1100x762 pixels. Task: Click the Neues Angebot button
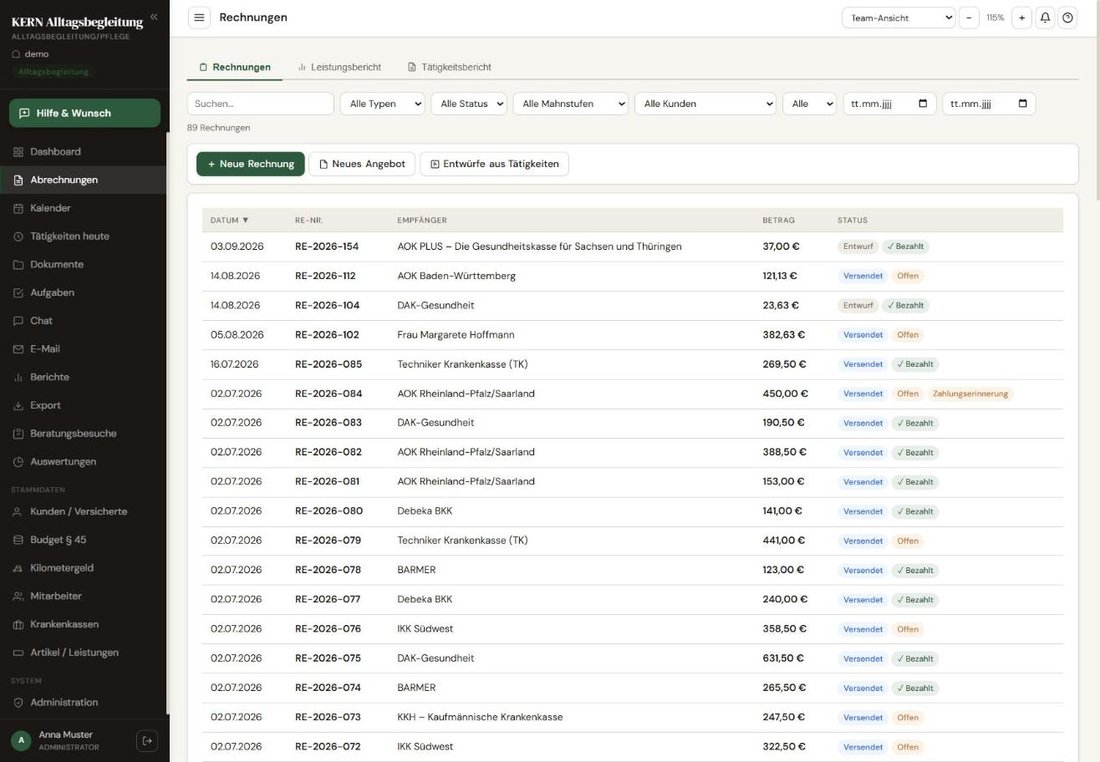pos(362,163)
